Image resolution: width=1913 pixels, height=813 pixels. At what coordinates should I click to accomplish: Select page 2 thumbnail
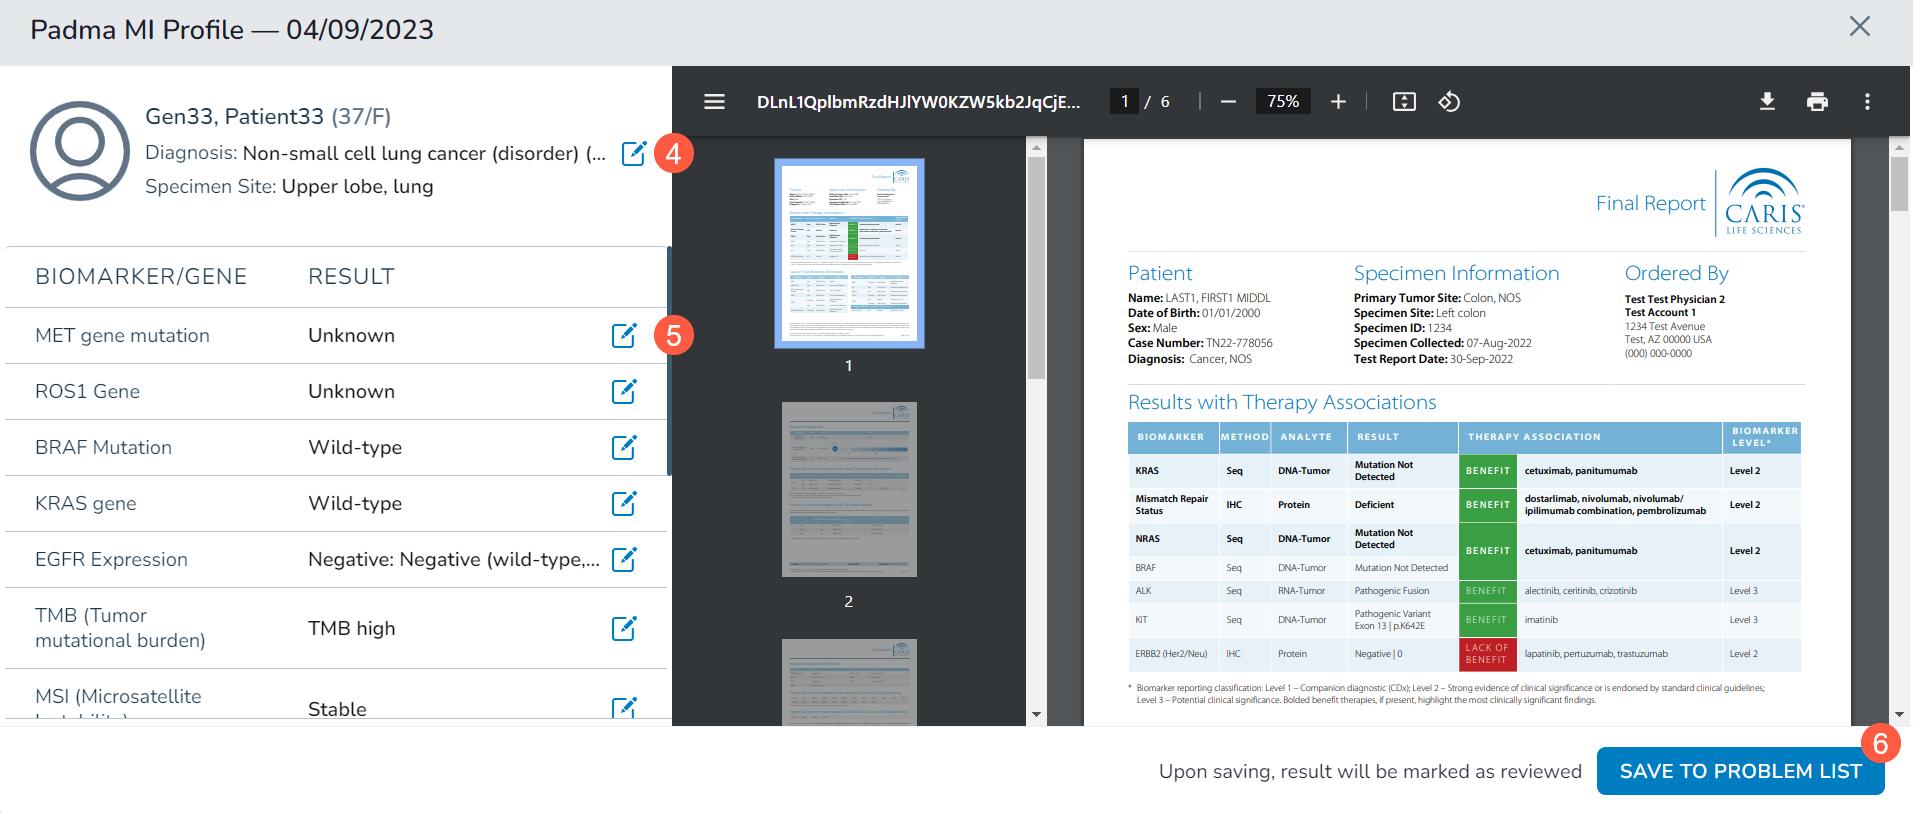pyautogui.click(x=849, y=489)
